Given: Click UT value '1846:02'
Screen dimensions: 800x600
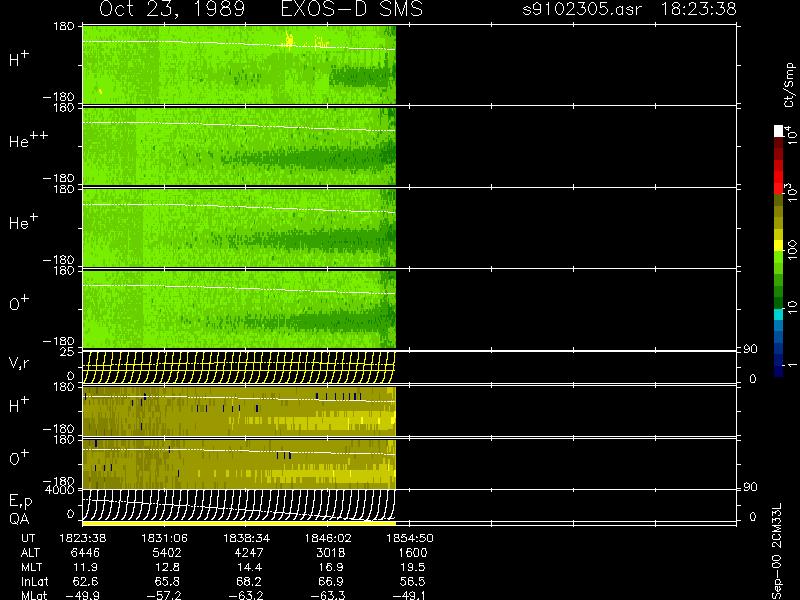Looking at the screenshot, I should [x=328, y=538].
